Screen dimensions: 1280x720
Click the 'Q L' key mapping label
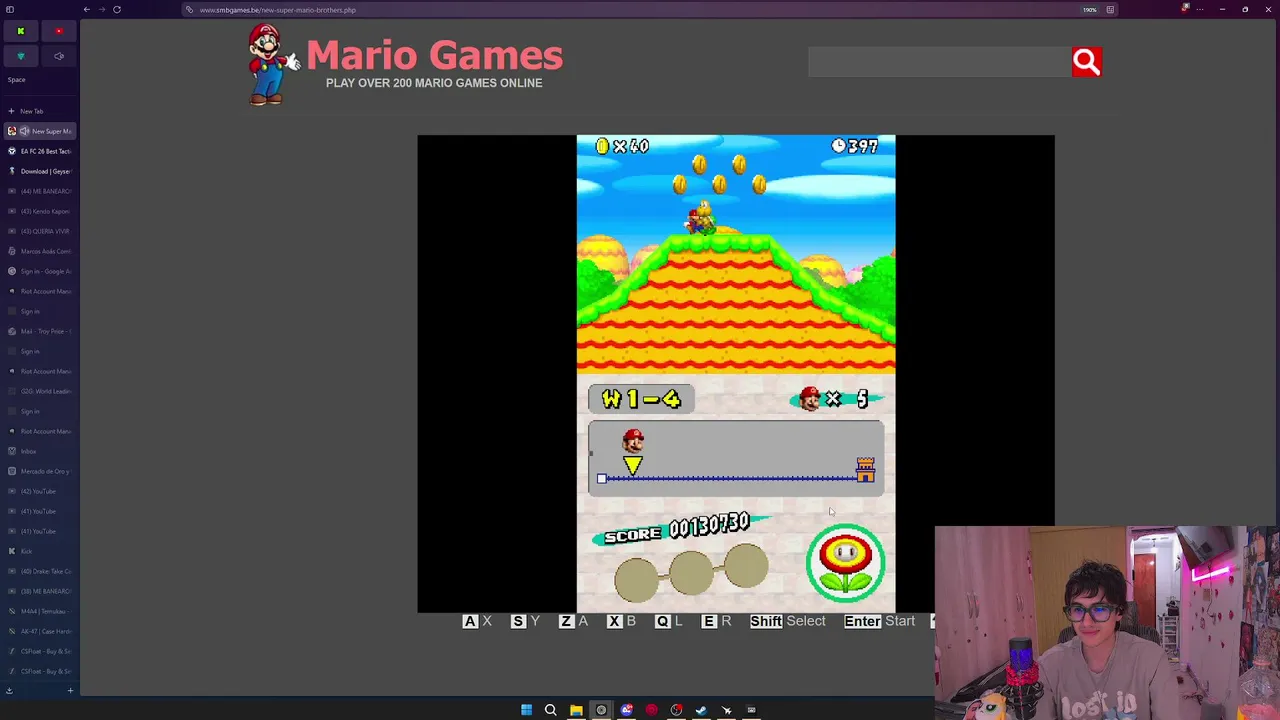[668, 621]
